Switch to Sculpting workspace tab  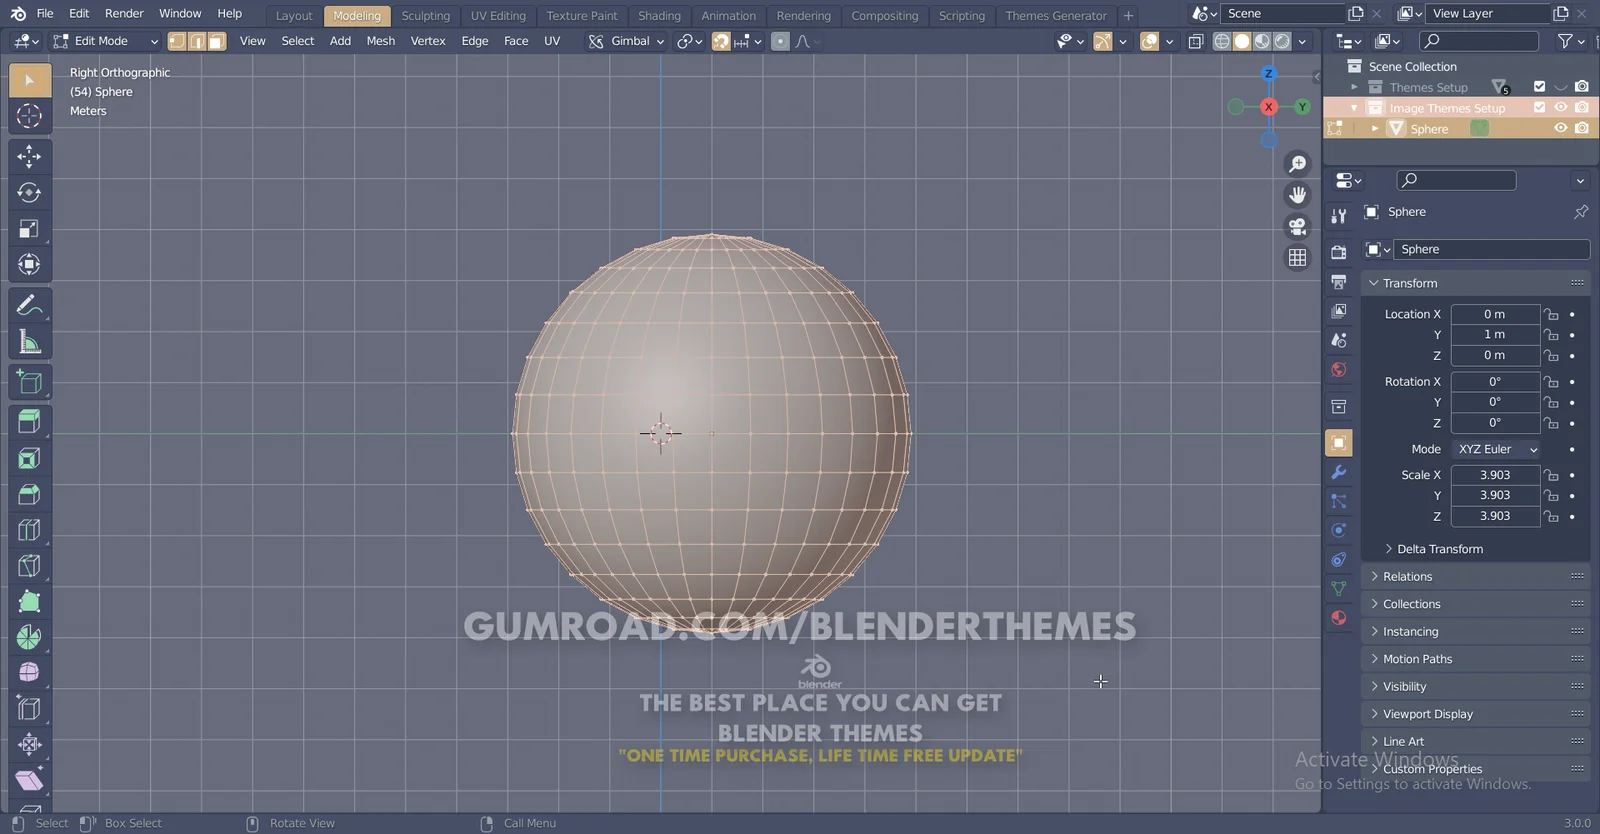tap(426, 16)
